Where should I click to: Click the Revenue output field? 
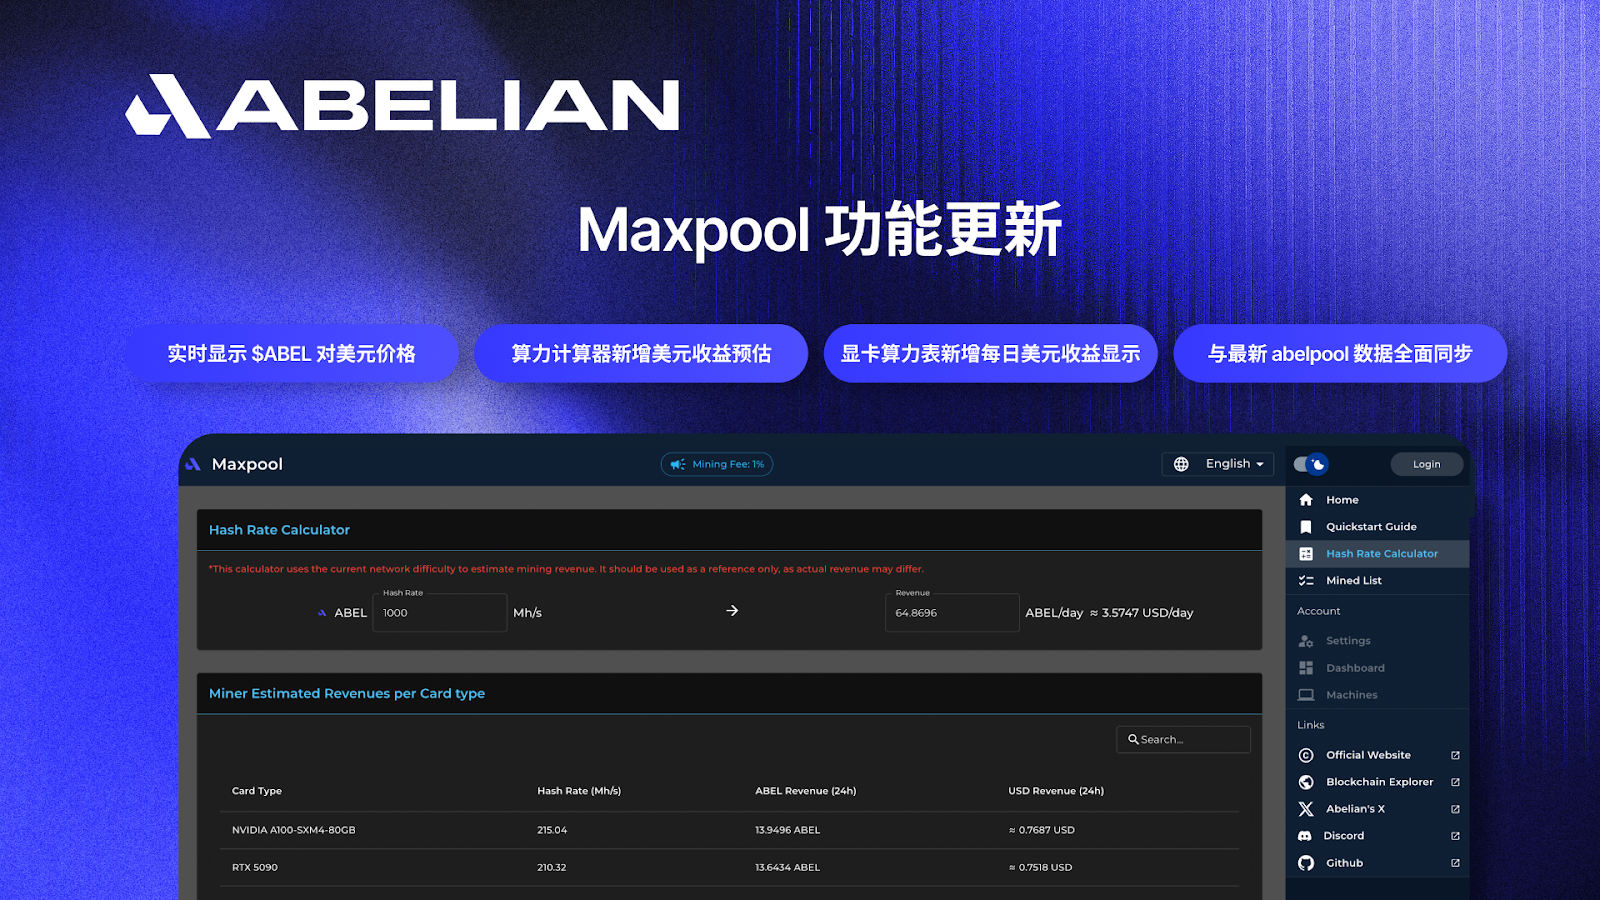click(x=952, y=613)
